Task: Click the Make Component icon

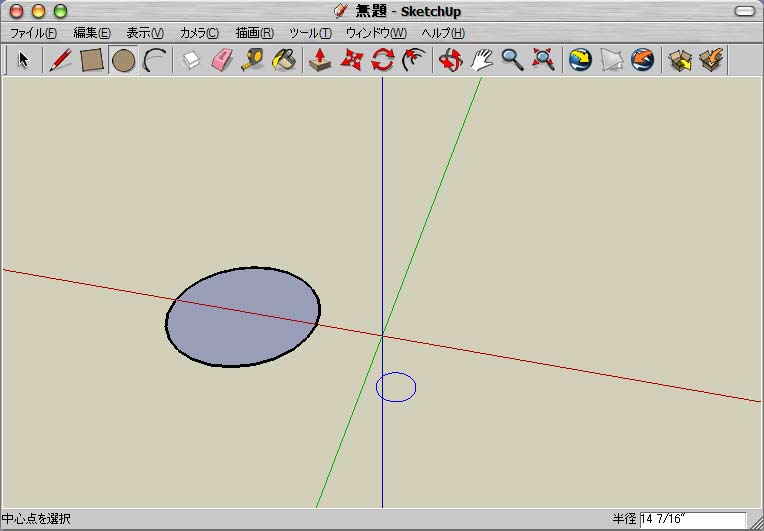Action: (191, 60)
